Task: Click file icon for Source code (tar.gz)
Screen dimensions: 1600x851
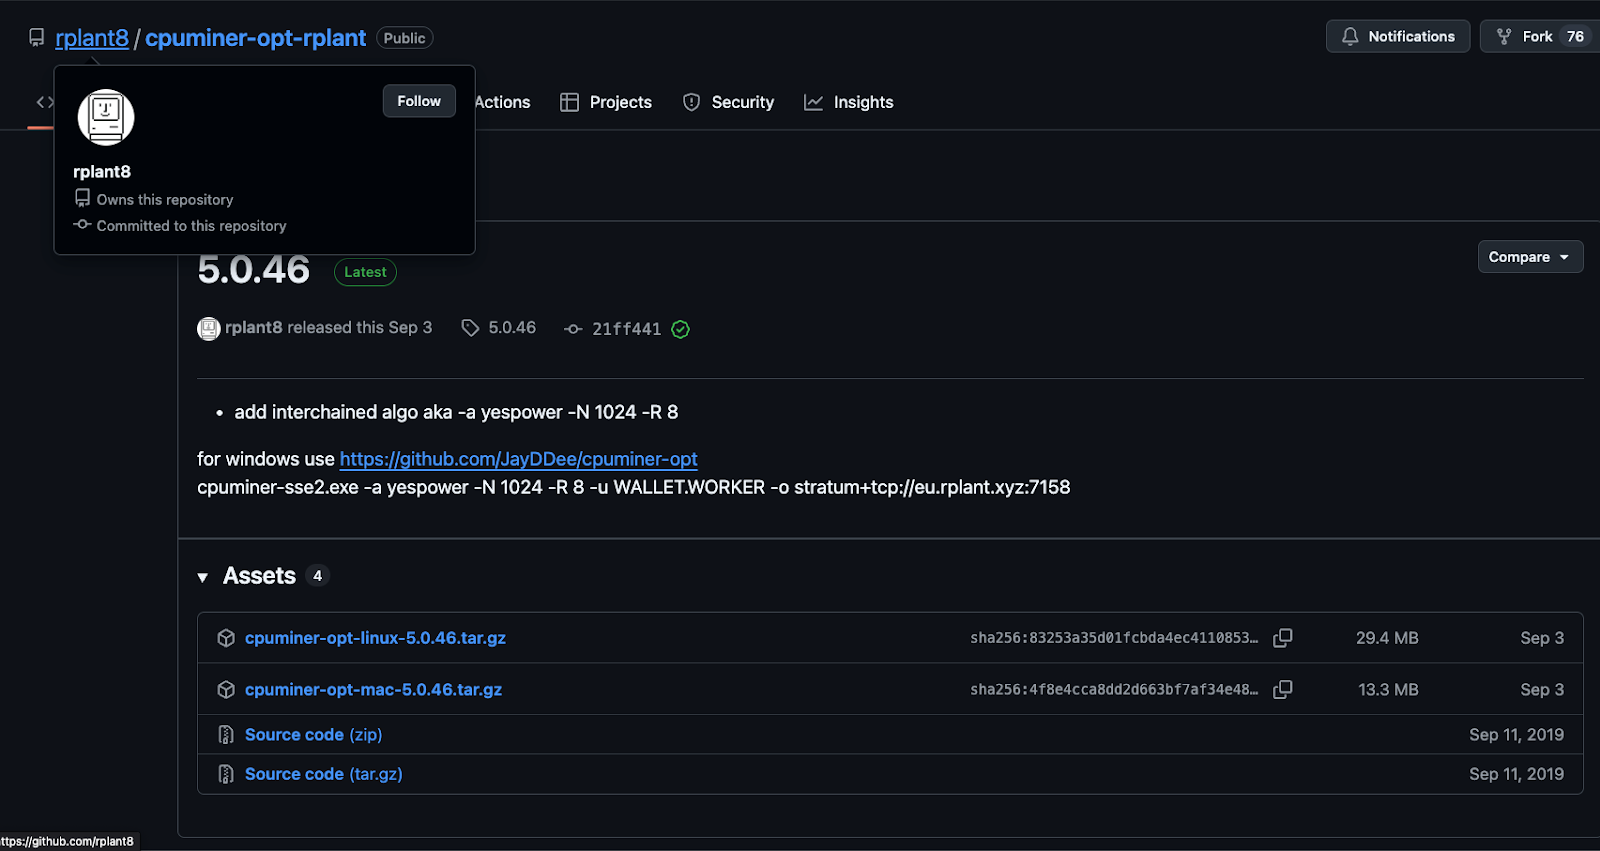Action: (226, 774)
